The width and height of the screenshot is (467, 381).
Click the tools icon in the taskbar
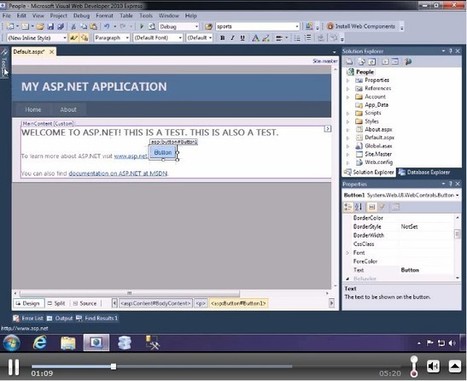click(x=153, y=343)
